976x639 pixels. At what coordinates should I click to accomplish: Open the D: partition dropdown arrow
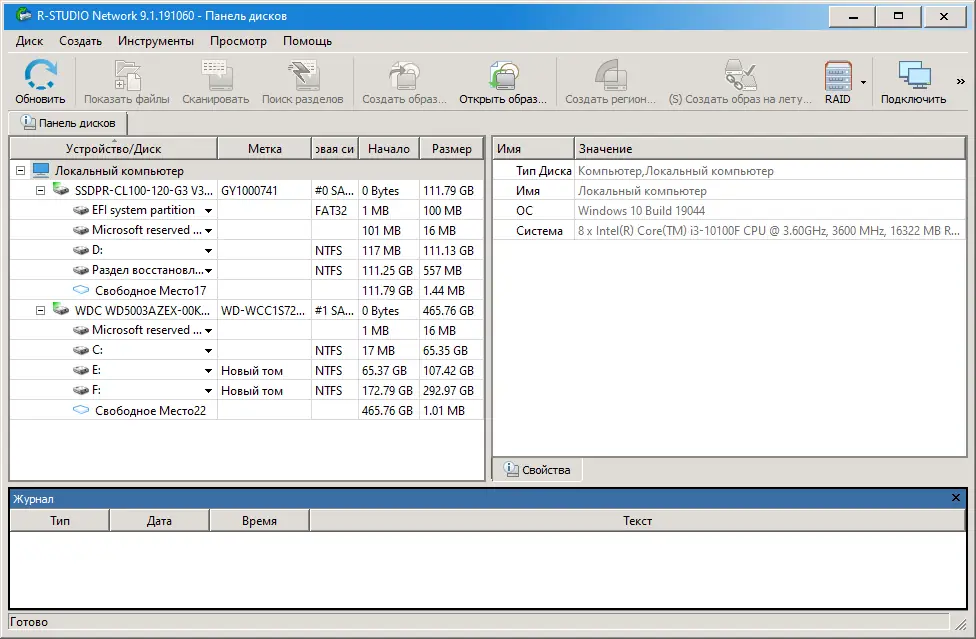[x=209, y=251]
